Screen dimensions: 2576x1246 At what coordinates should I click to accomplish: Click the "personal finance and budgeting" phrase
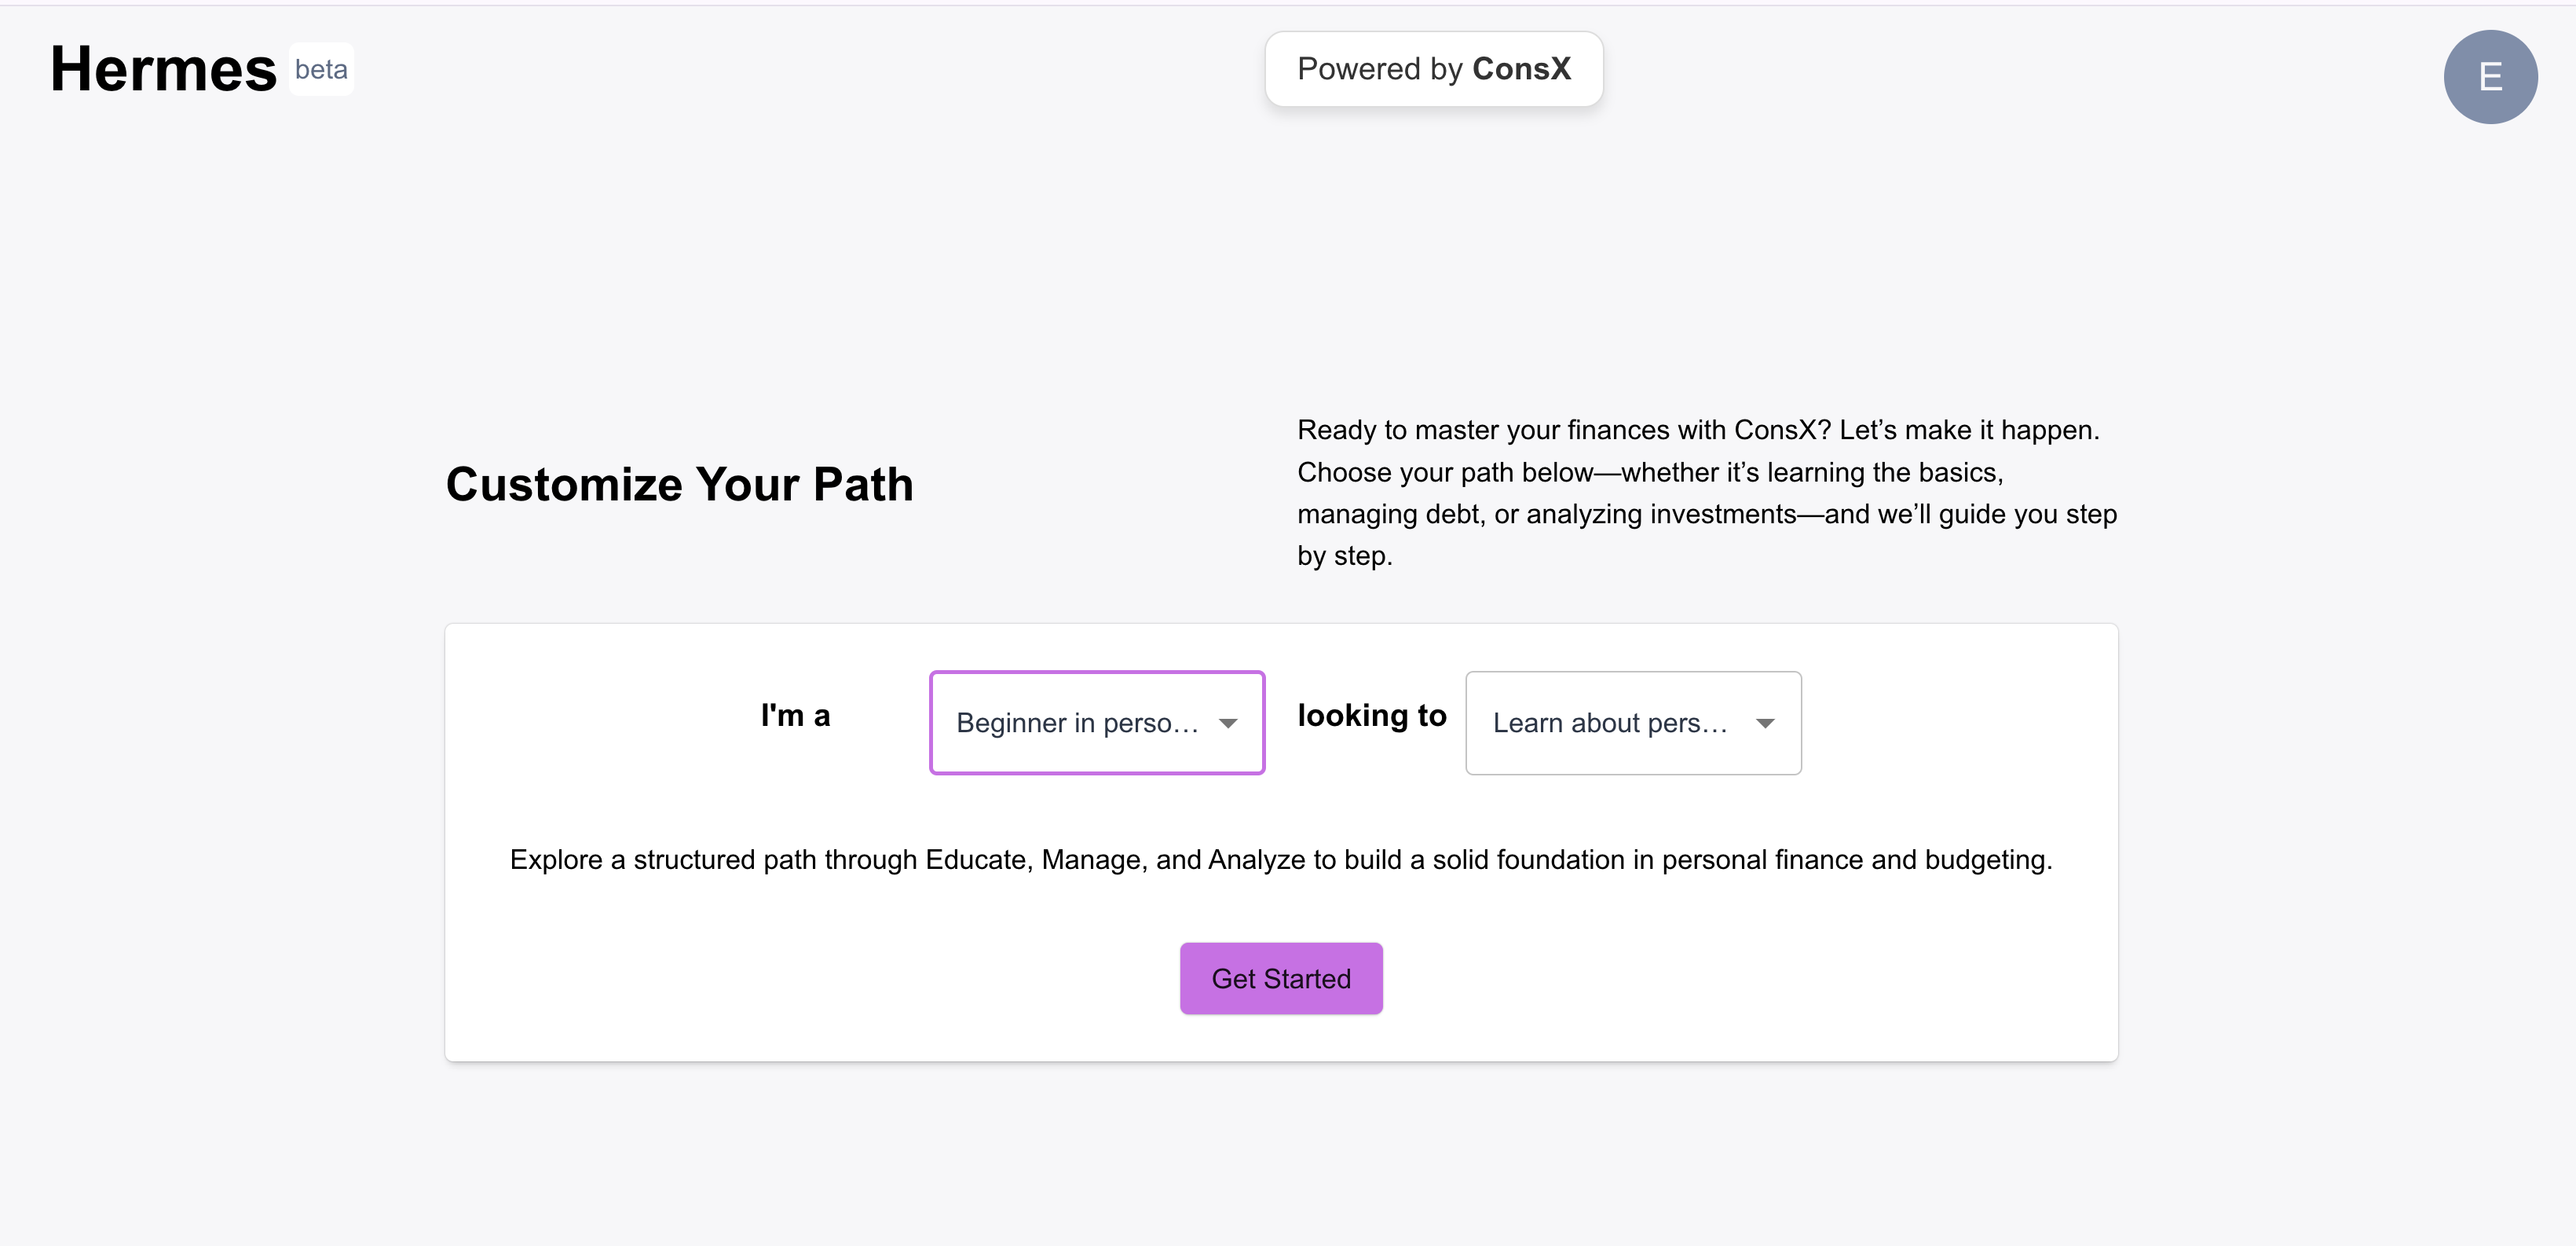1856,860
